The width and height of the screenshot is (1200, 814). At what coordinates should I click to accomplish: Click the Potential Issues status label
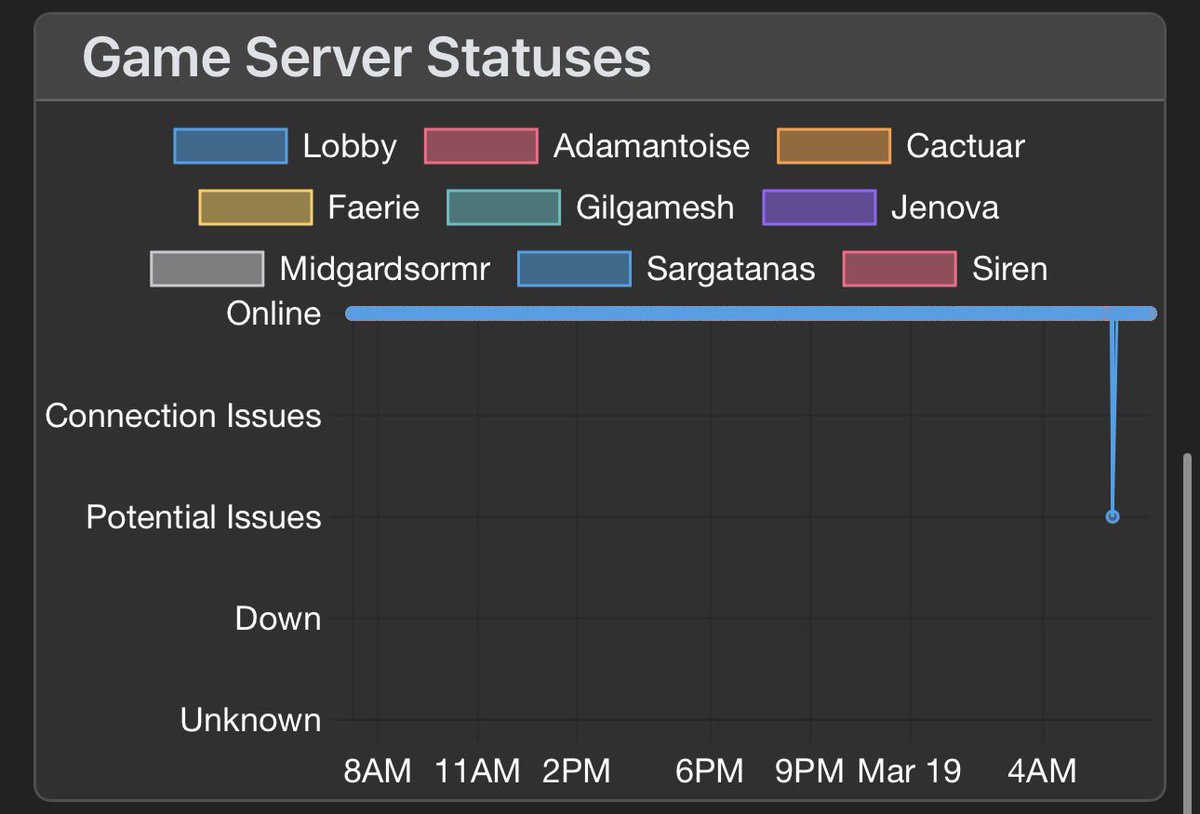[204, 517]
